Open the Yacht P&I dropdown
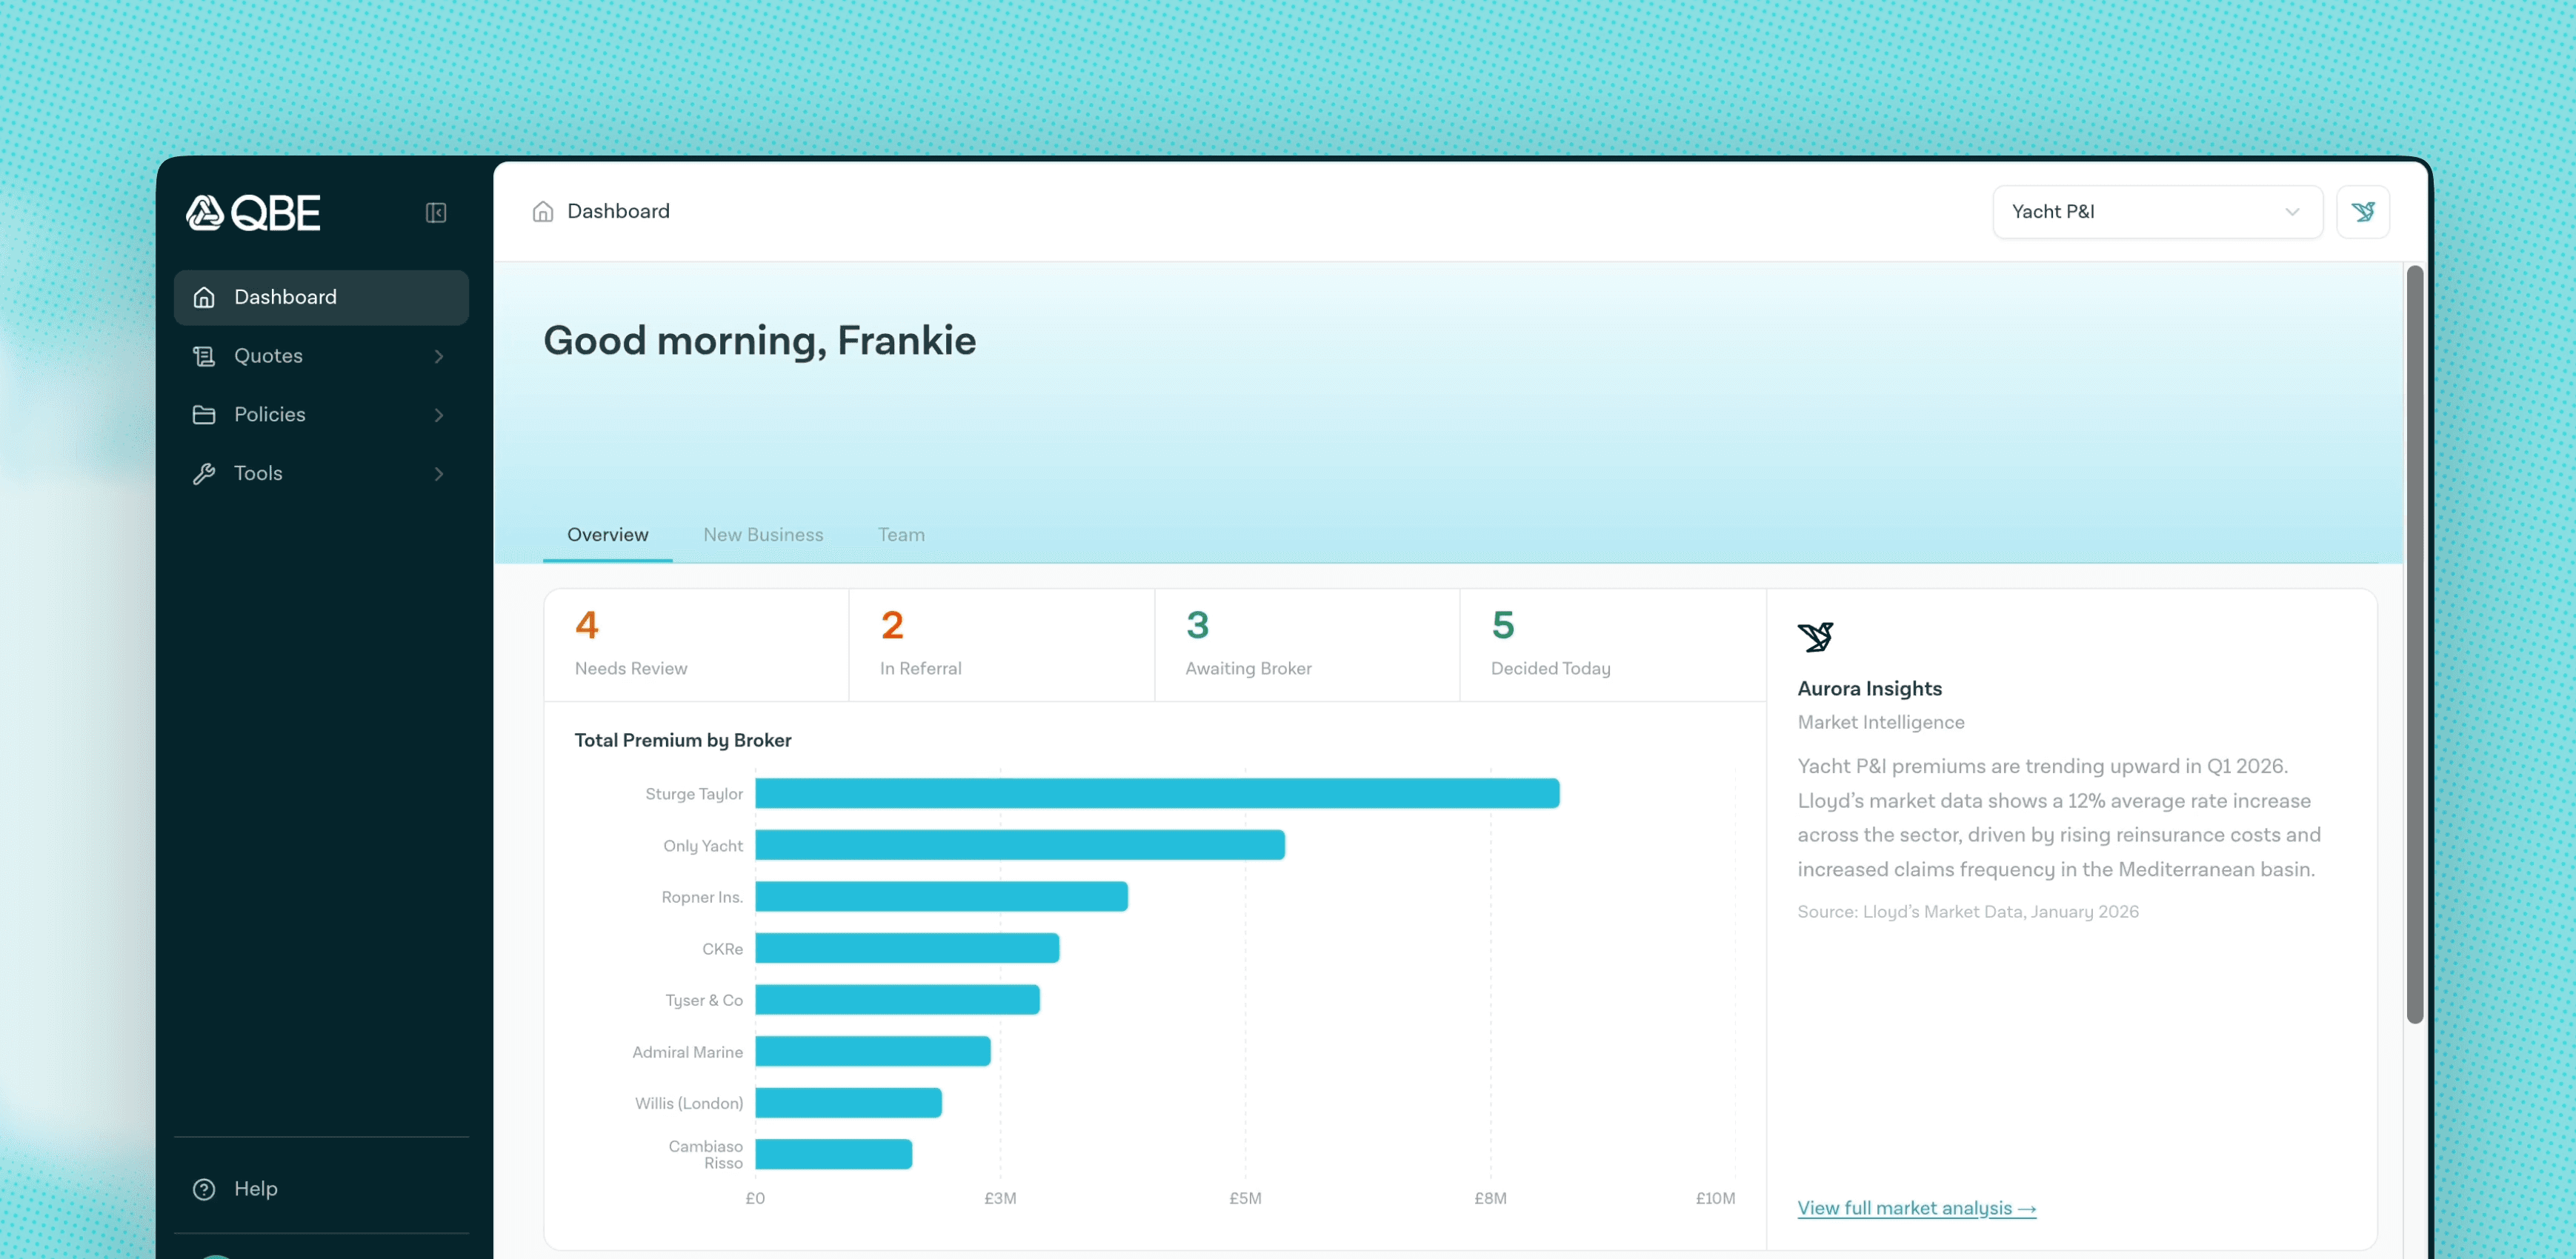2576x1259 pixels. 2157,211
